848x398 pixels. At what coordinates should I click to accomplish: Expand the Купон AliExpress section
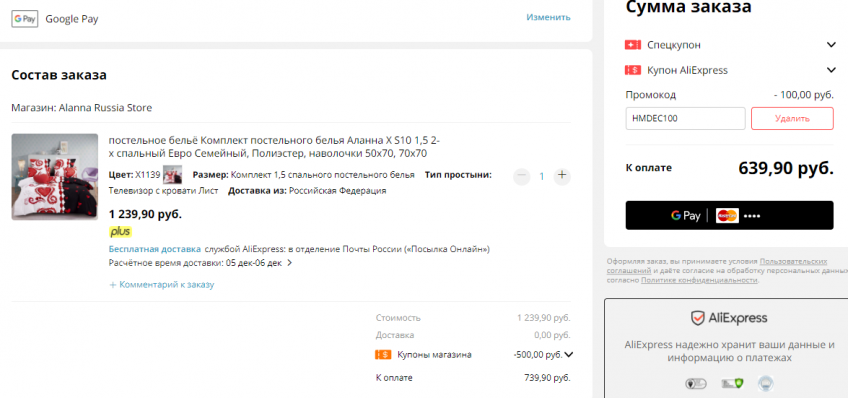pos(831,70)
